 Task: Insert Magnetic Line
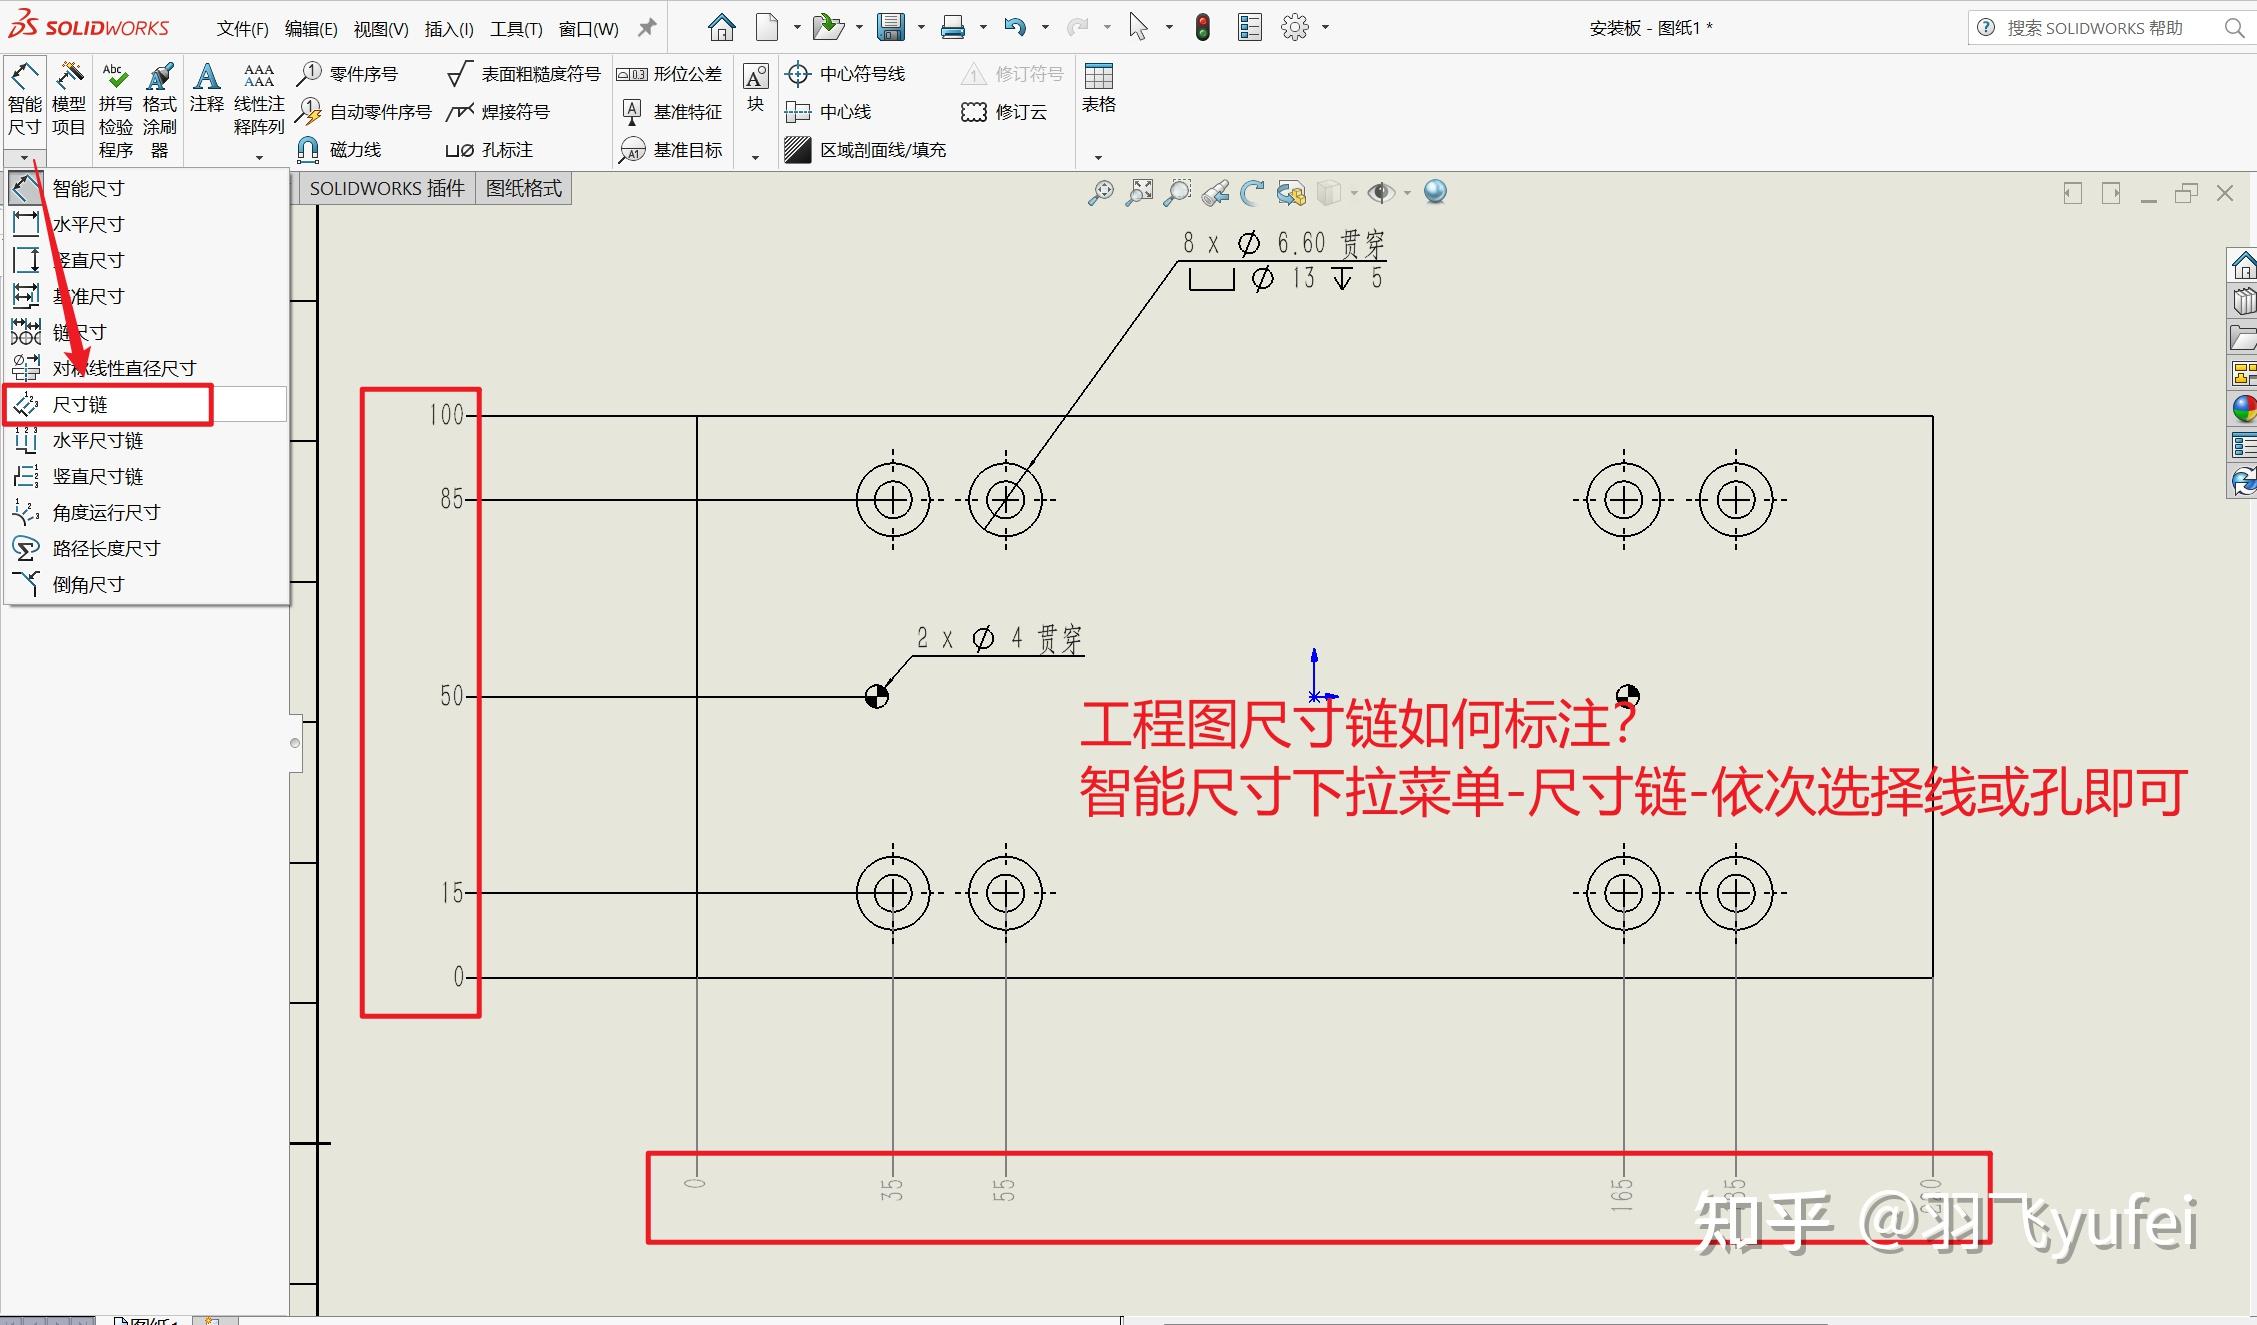point(340,150)
